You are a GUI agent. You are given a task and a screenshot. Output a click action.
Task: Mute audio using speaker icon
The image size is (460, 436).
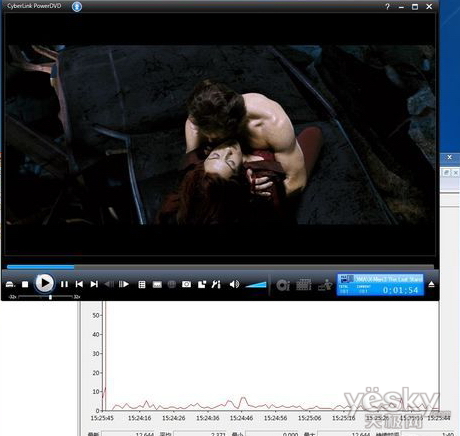234,284
